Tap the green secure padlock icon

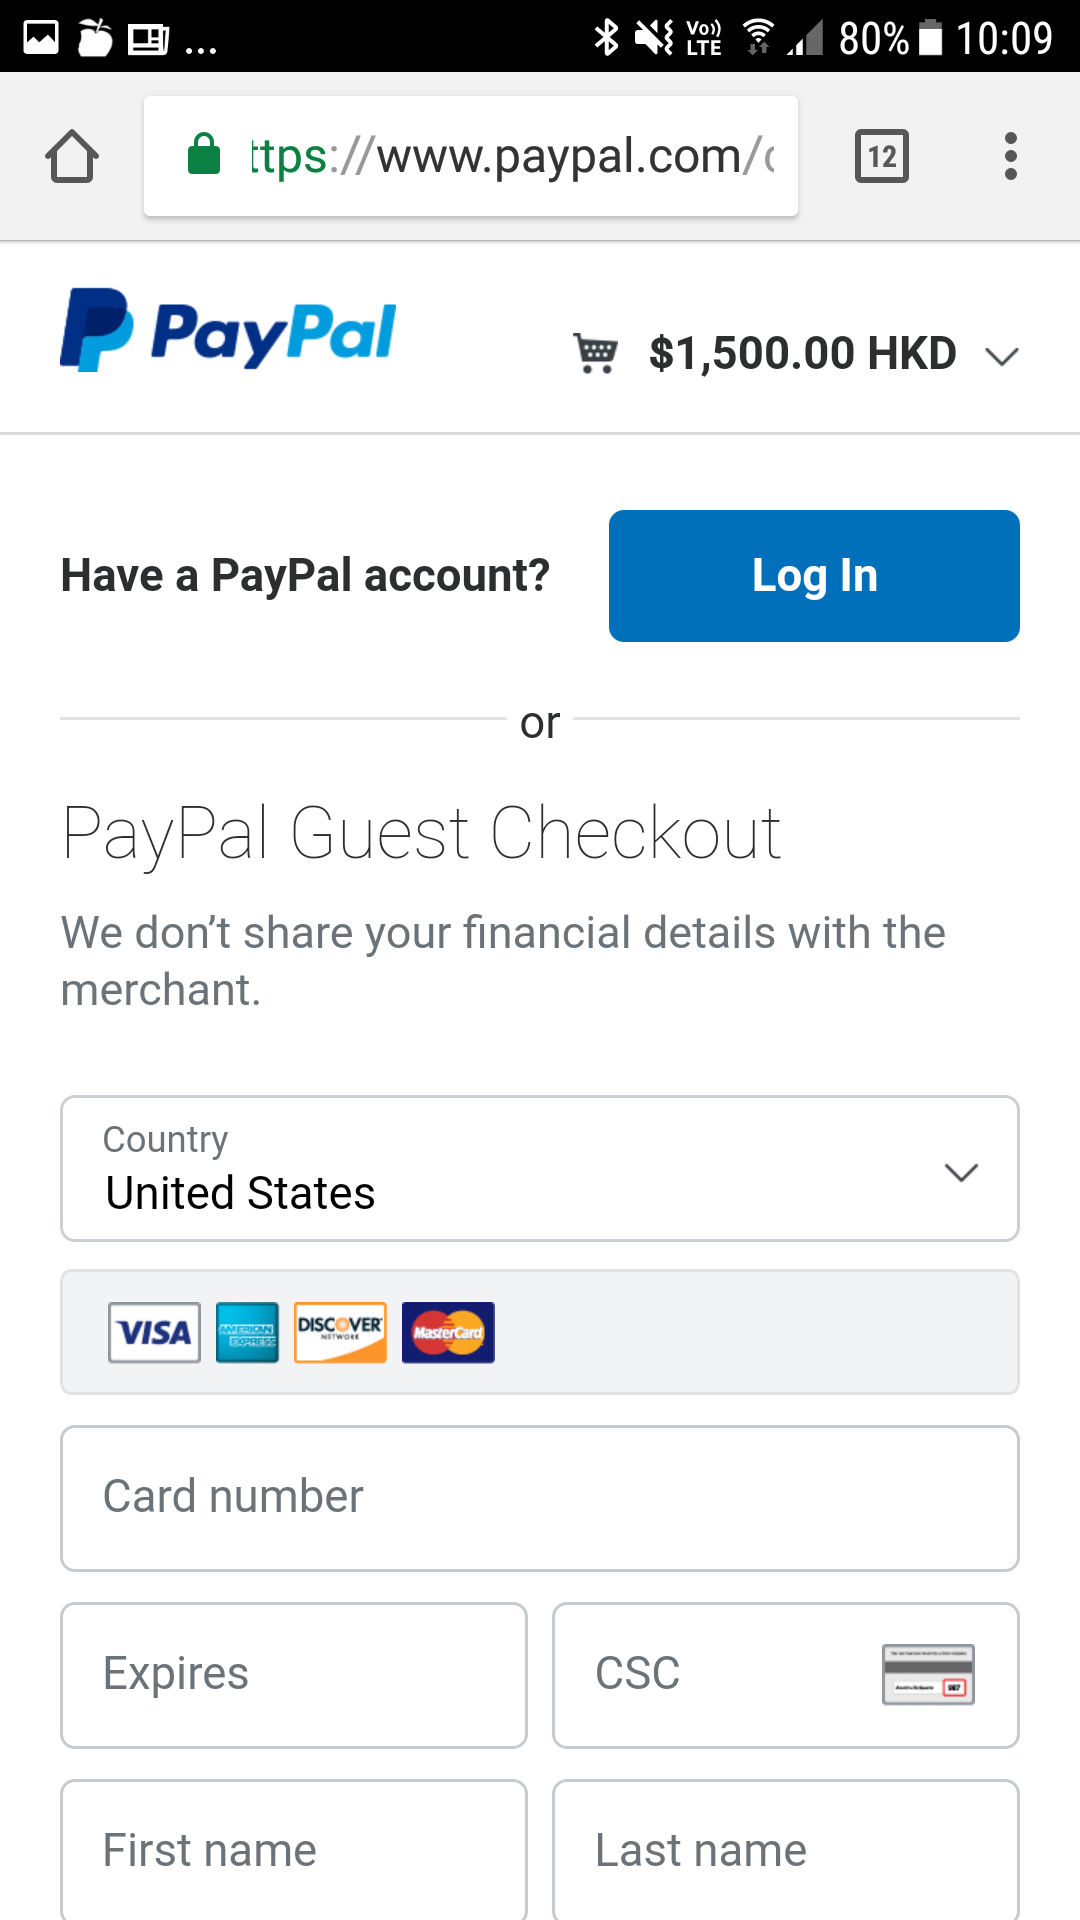[x=204, y=155]
